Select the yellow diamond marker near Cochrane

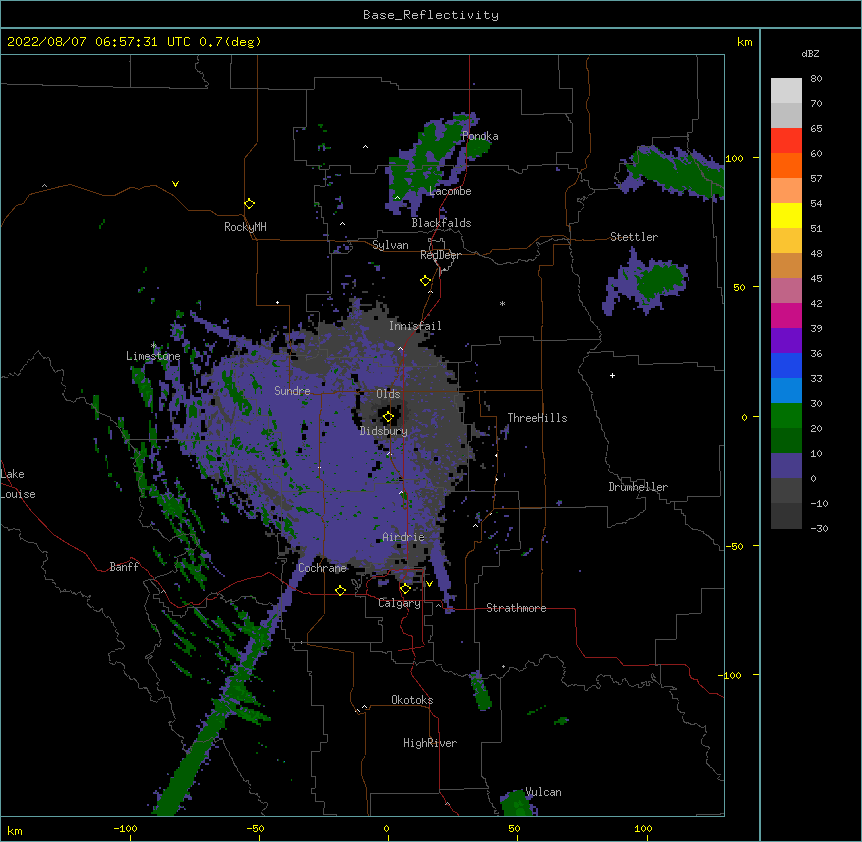click(340, 590)
